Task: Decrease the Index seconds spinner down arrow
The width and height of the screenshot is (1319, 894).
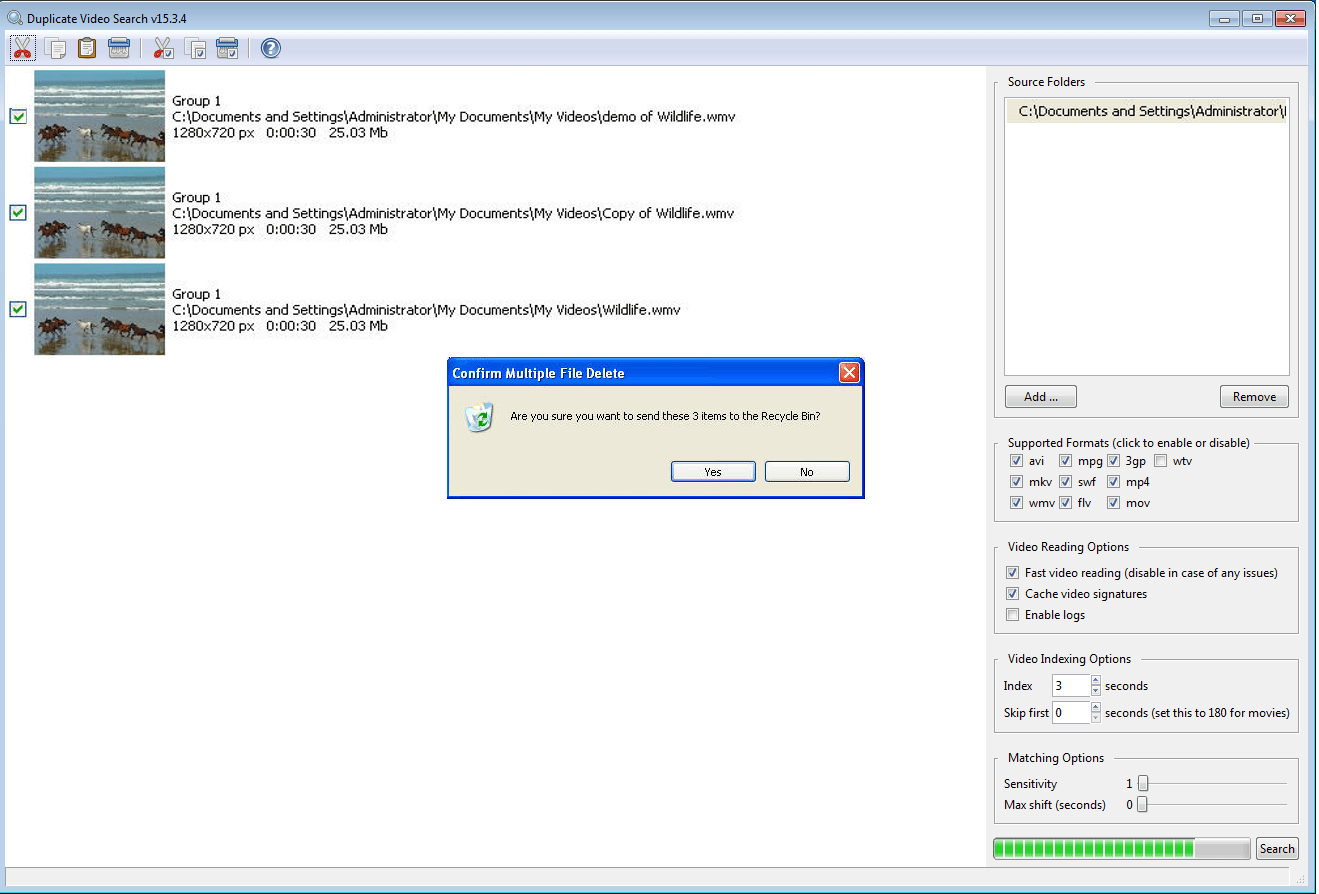Action: [x=1096, y=691]
